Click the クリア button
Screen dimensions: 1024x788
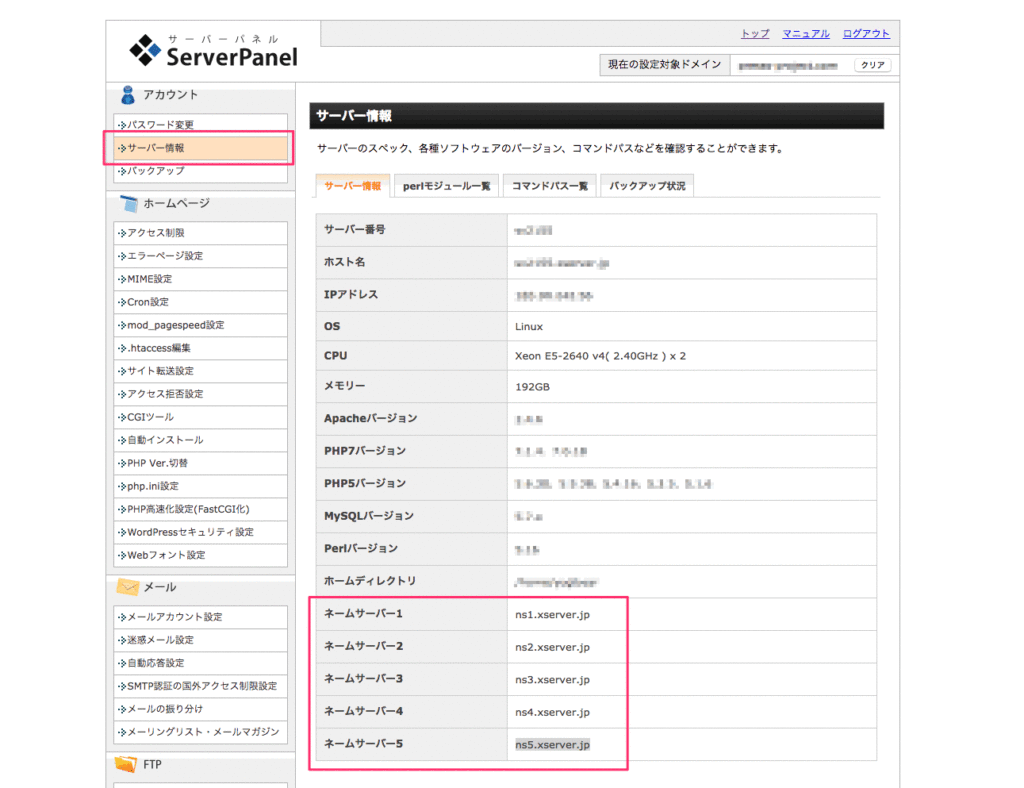tap(872, 65)
